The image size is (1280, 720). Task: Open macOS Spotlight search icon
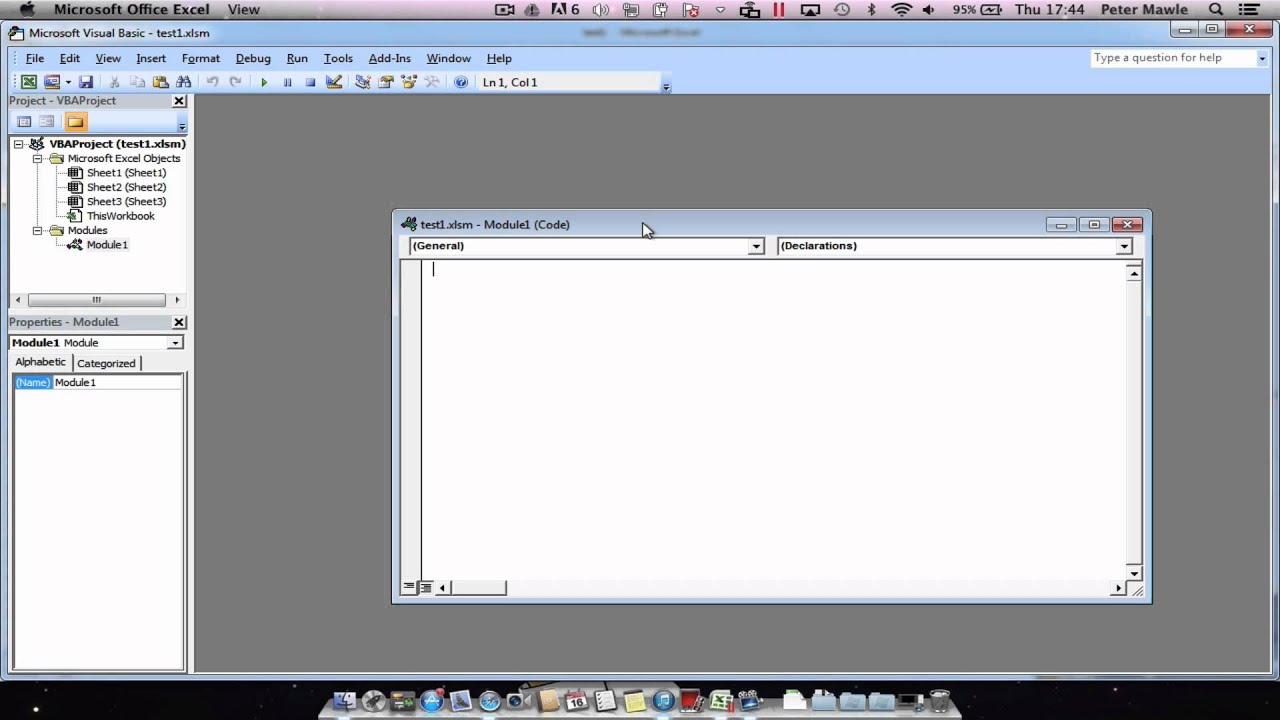(1216, 10)
